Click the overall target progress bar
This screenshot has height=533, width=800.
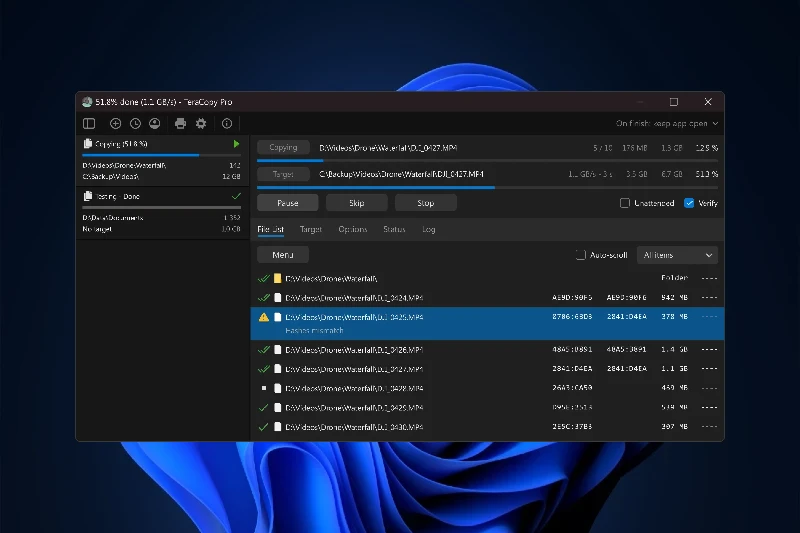coord(487,188)
